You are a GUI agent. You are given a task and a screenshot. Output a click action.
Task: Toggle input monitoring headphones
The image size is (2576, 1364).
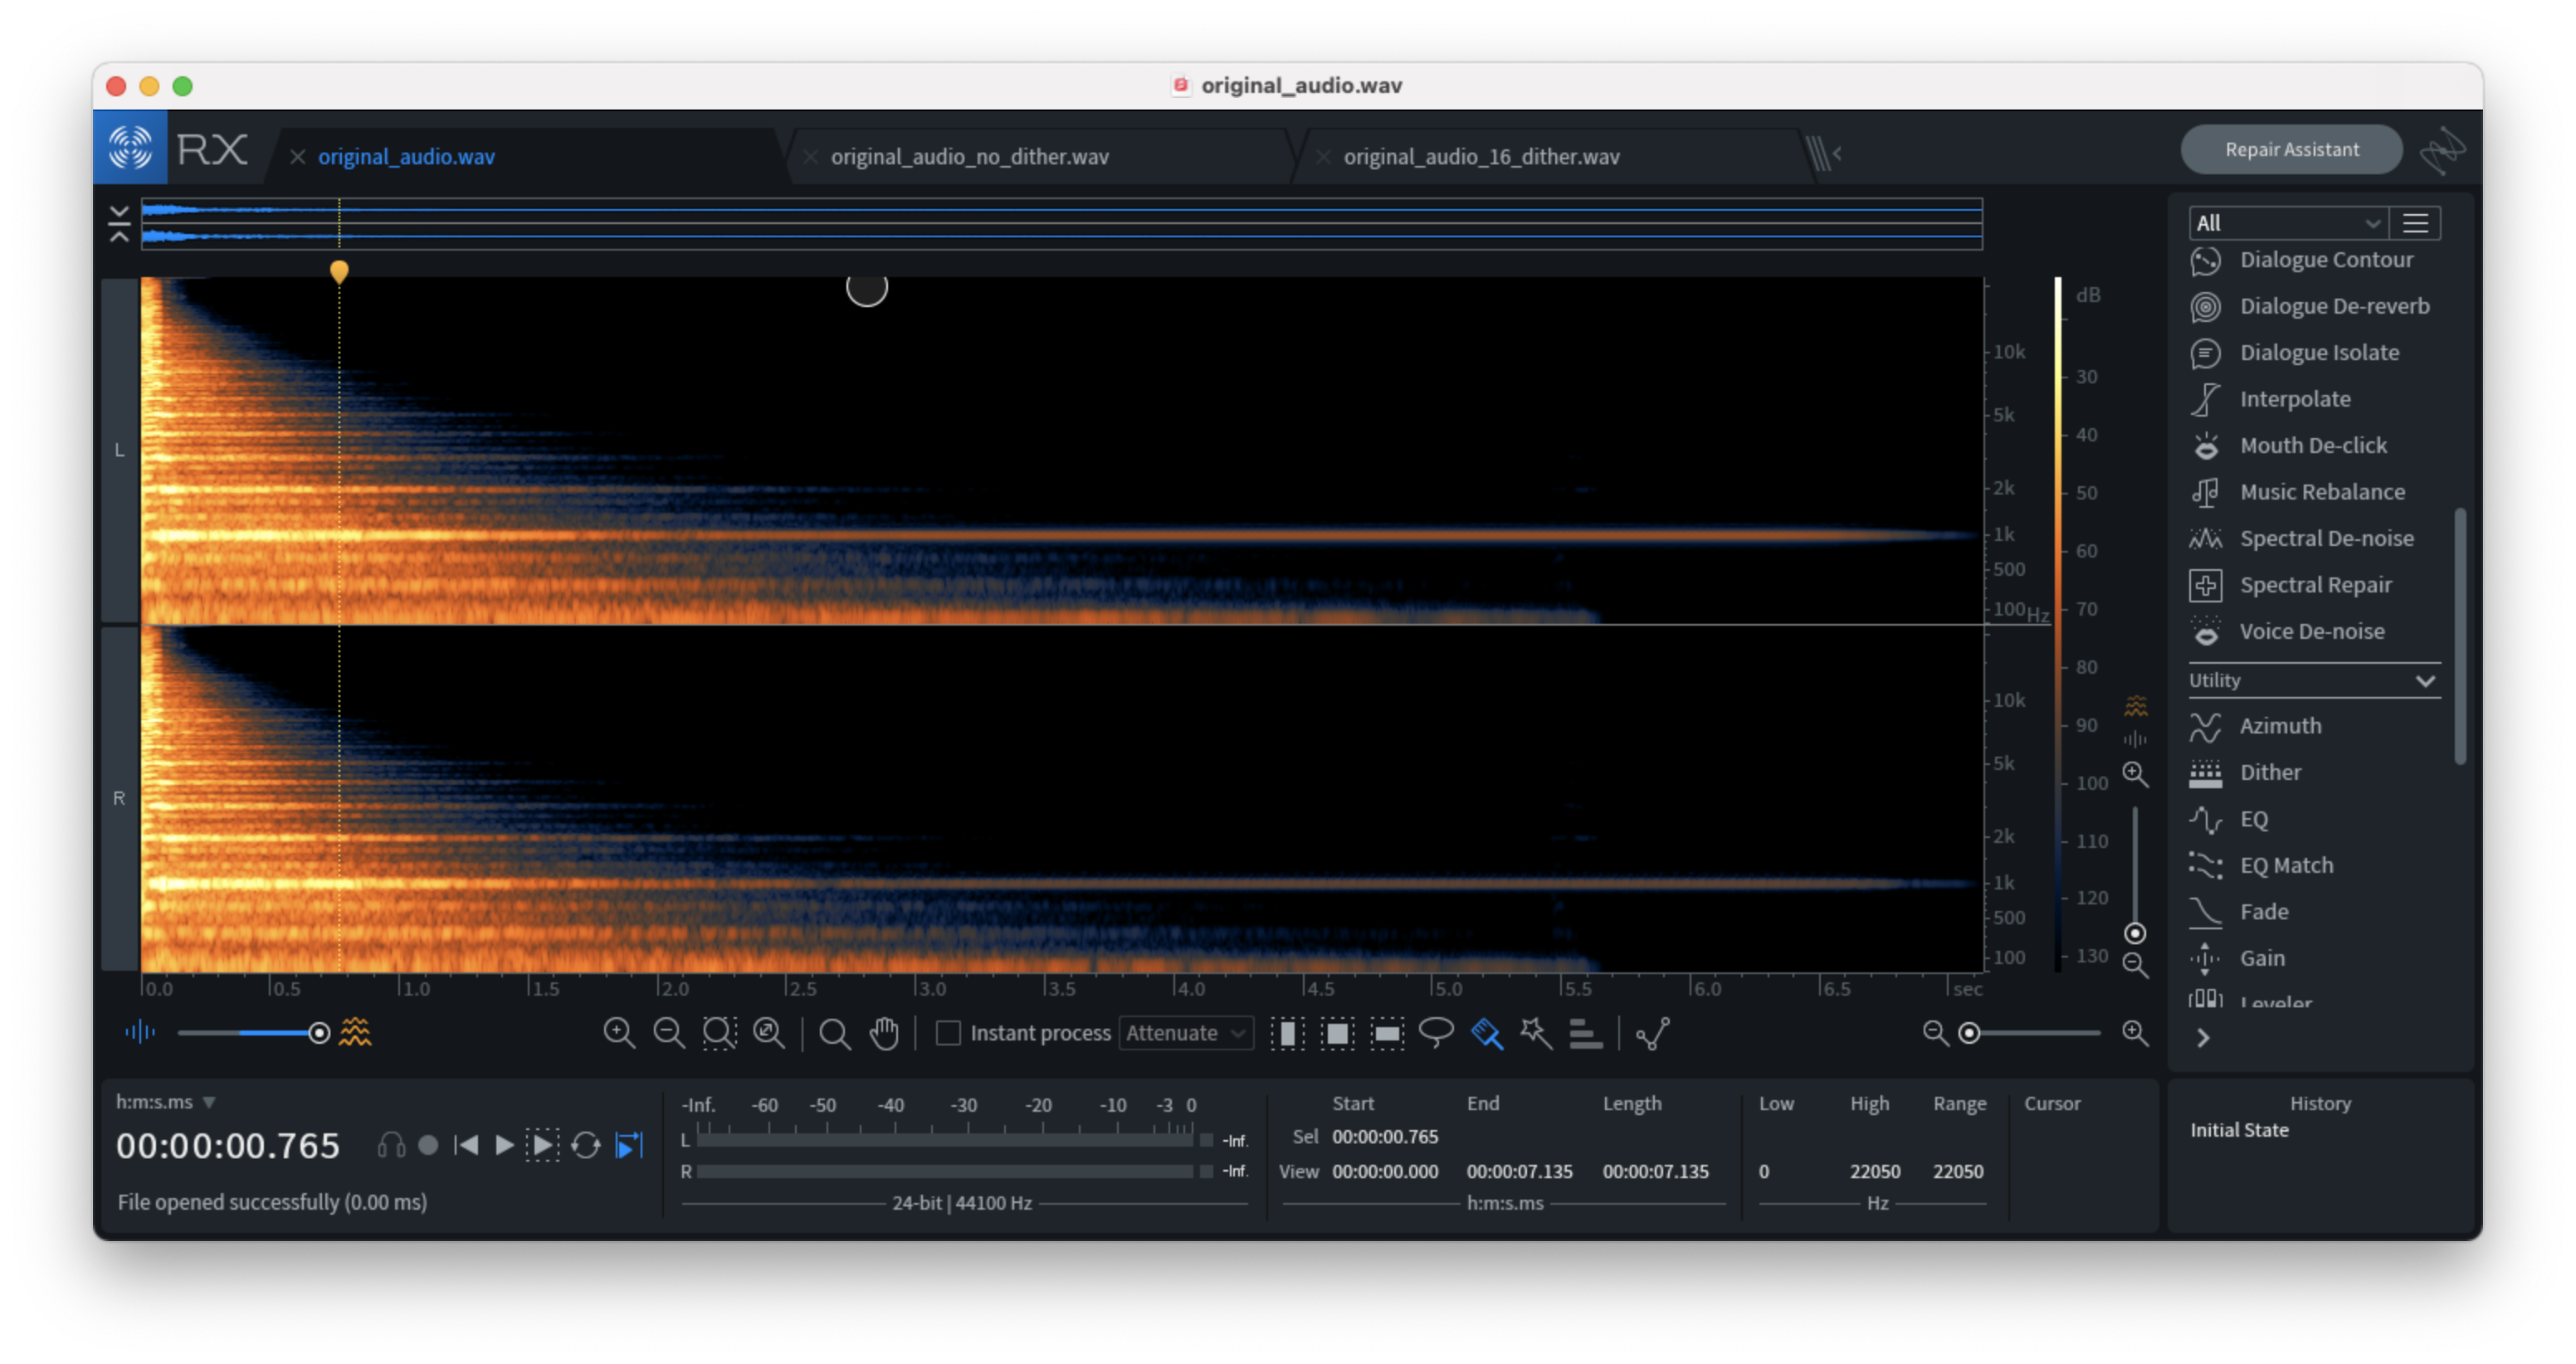click(x=391, y=1146)
